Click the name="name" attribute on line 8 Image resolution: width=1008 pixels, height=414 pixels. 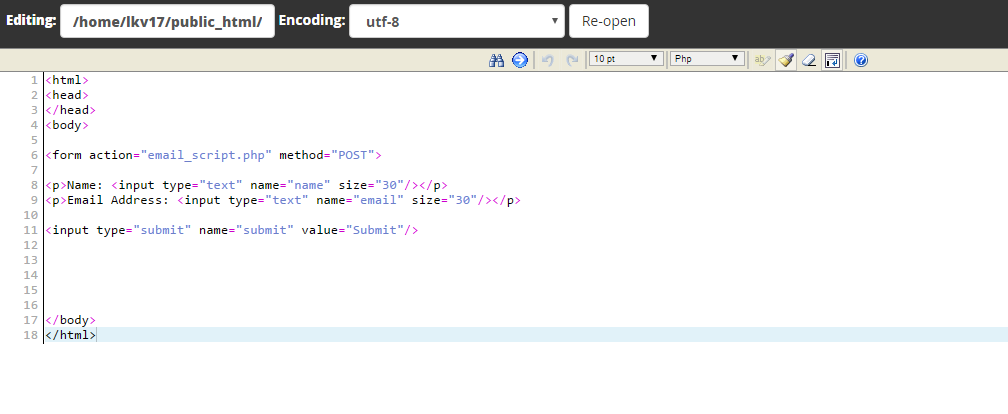click(291, 185)
